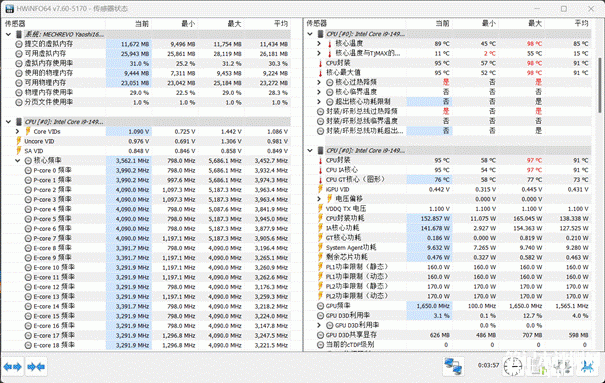Click the lightning icon beside IA核心功耗
The height and width of the screenshot is (383, 605).
(x=320, y=228)
